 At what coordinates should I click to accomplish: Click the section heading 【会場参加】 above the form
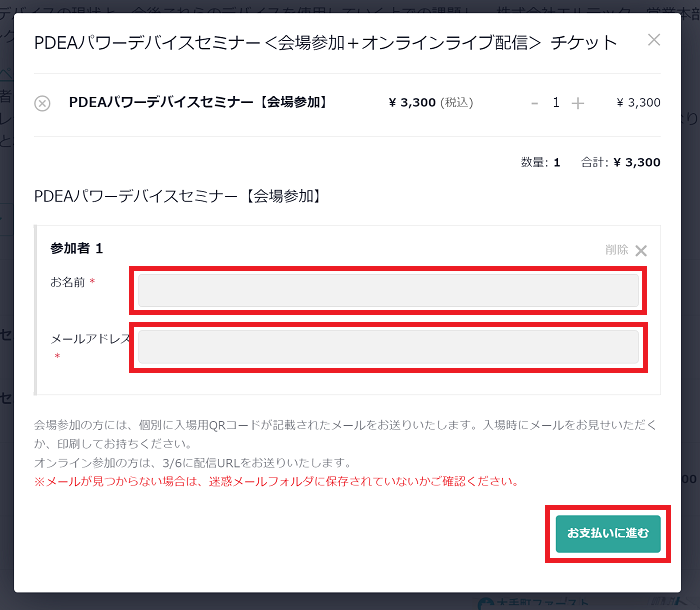tap(177, 196)
